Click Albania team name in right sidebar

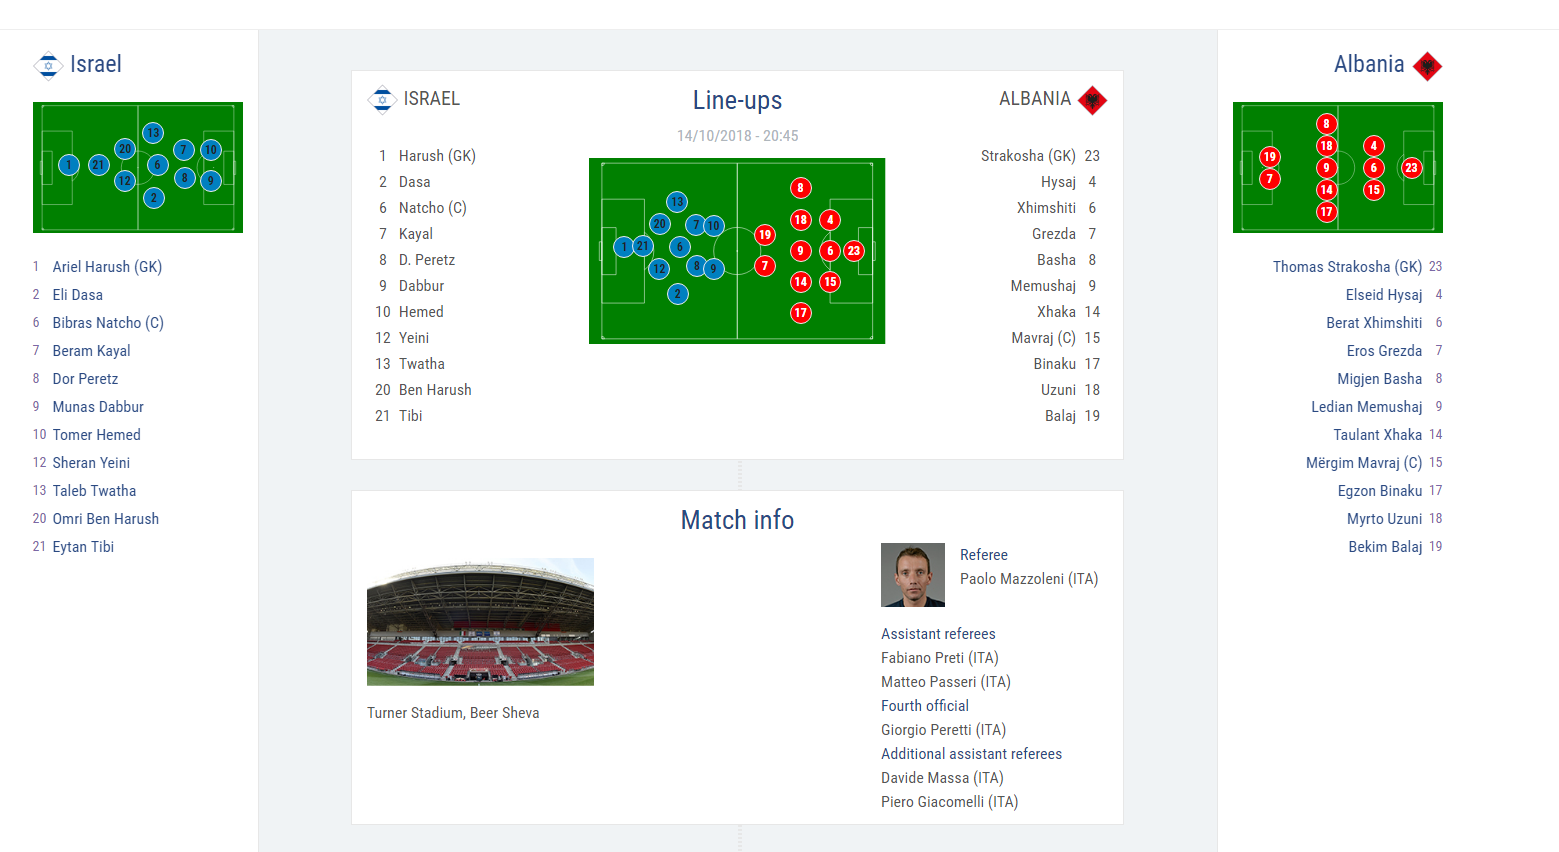tap(1369, 64)
